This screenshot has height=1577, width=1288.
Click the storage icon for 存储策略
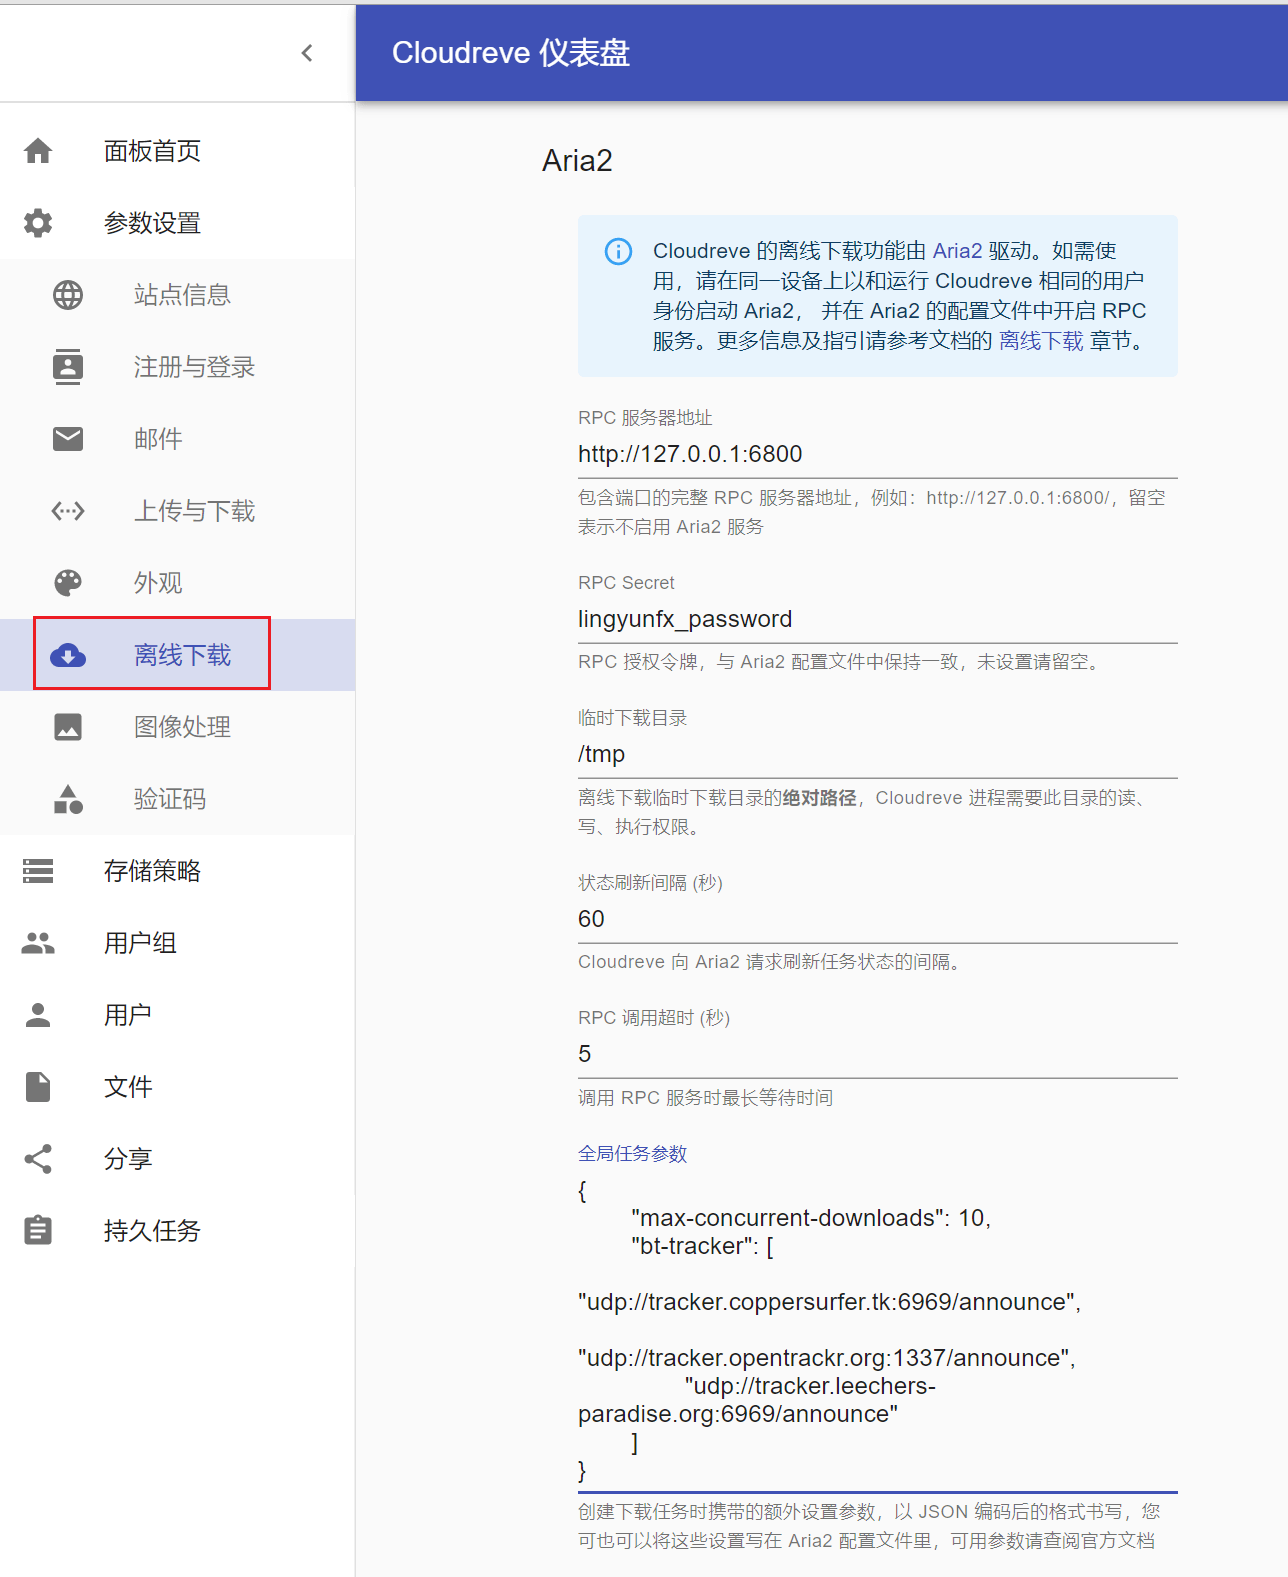pyautogui.click(x=38, y=871)
